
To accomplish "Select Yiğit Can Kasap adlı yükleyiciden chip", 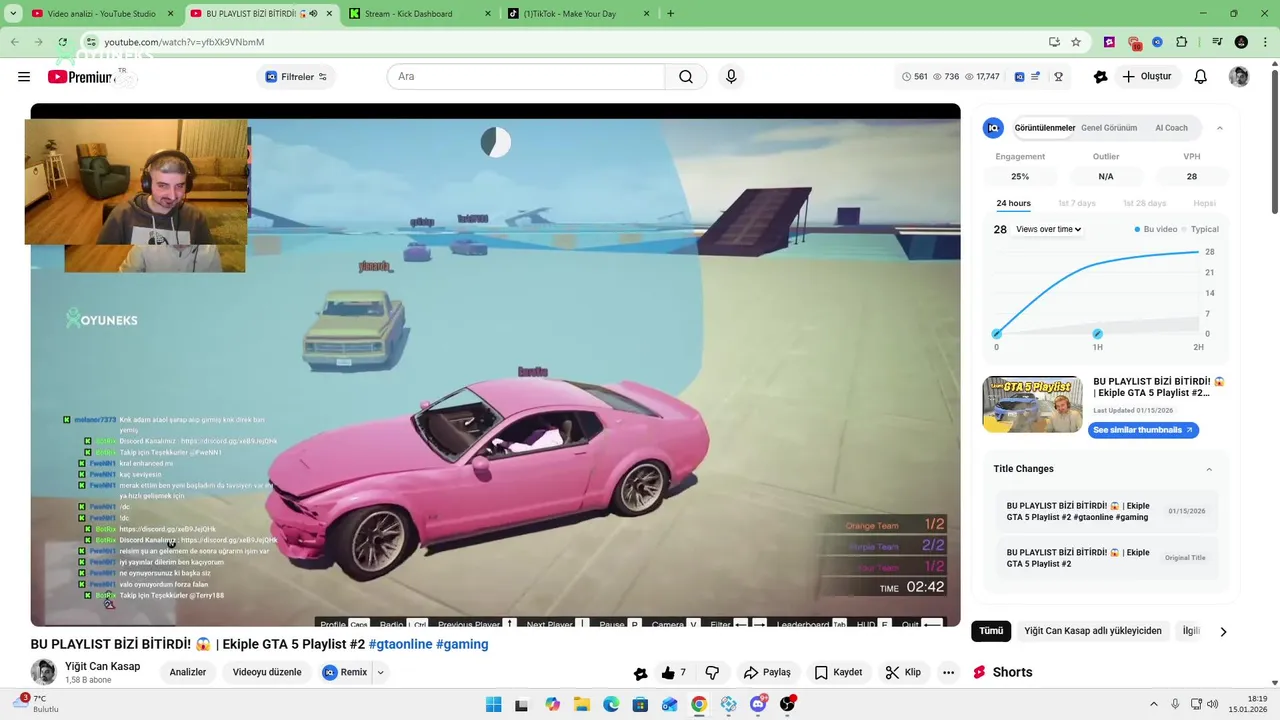I will pyautogui.click(x=1093, y=631).
